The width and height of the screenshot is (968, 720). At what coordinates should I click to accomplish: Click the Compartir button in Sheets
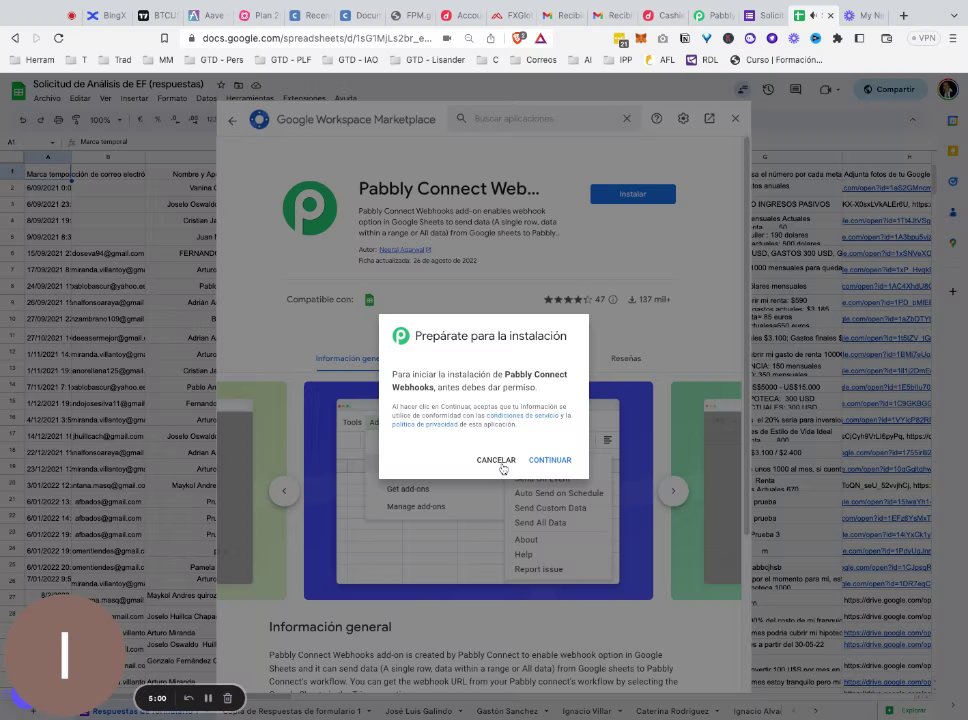point(889,90)
